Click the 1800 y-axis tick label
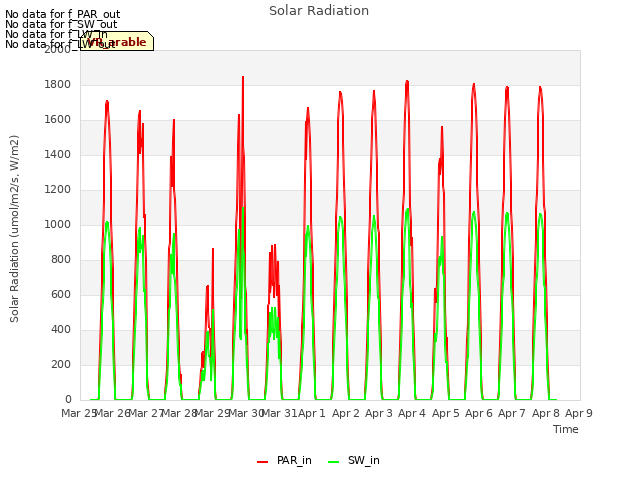Image resolution: width=640 pixels, height=480 pixels. pos(58,84)
